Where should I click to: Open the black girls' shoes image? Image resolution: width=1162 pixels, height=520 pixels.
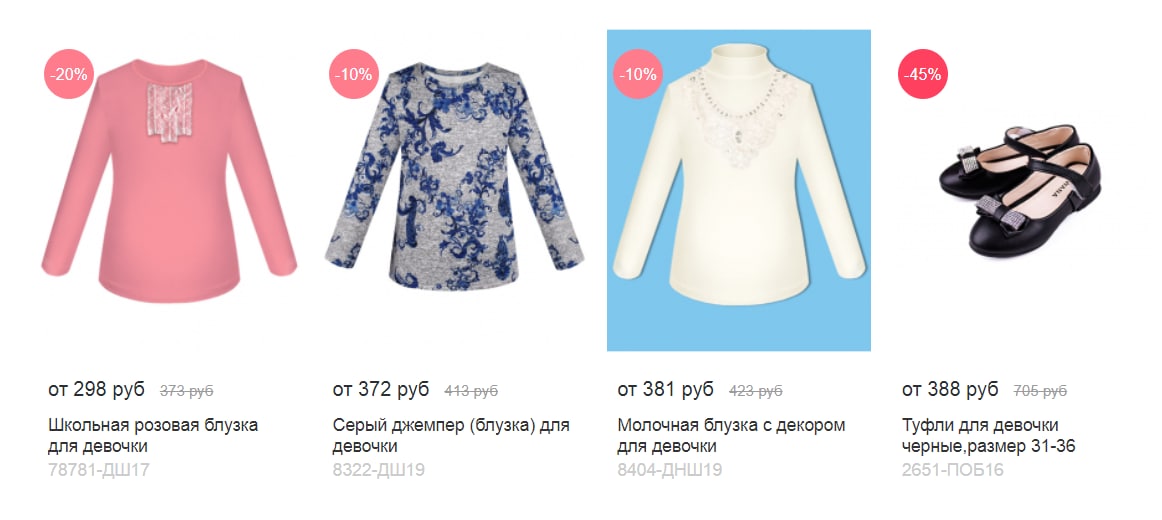(x=1020, y=191)
